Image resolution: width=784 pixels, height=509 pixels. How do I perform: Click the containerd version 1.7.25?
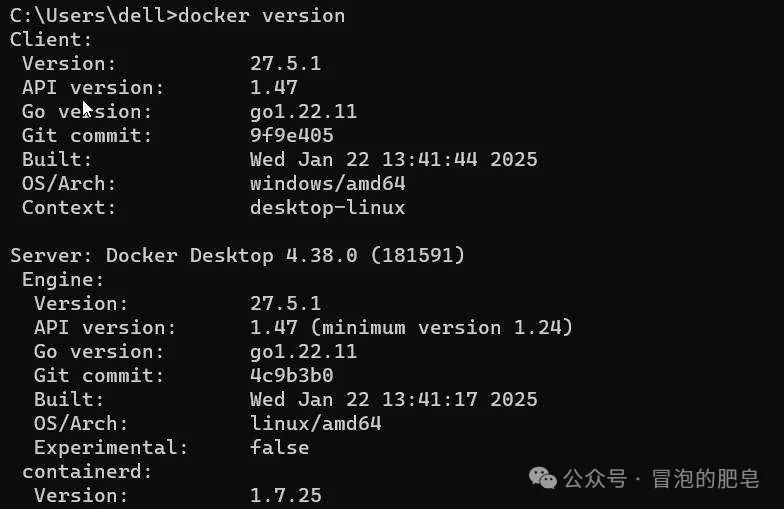coord(285,495)
